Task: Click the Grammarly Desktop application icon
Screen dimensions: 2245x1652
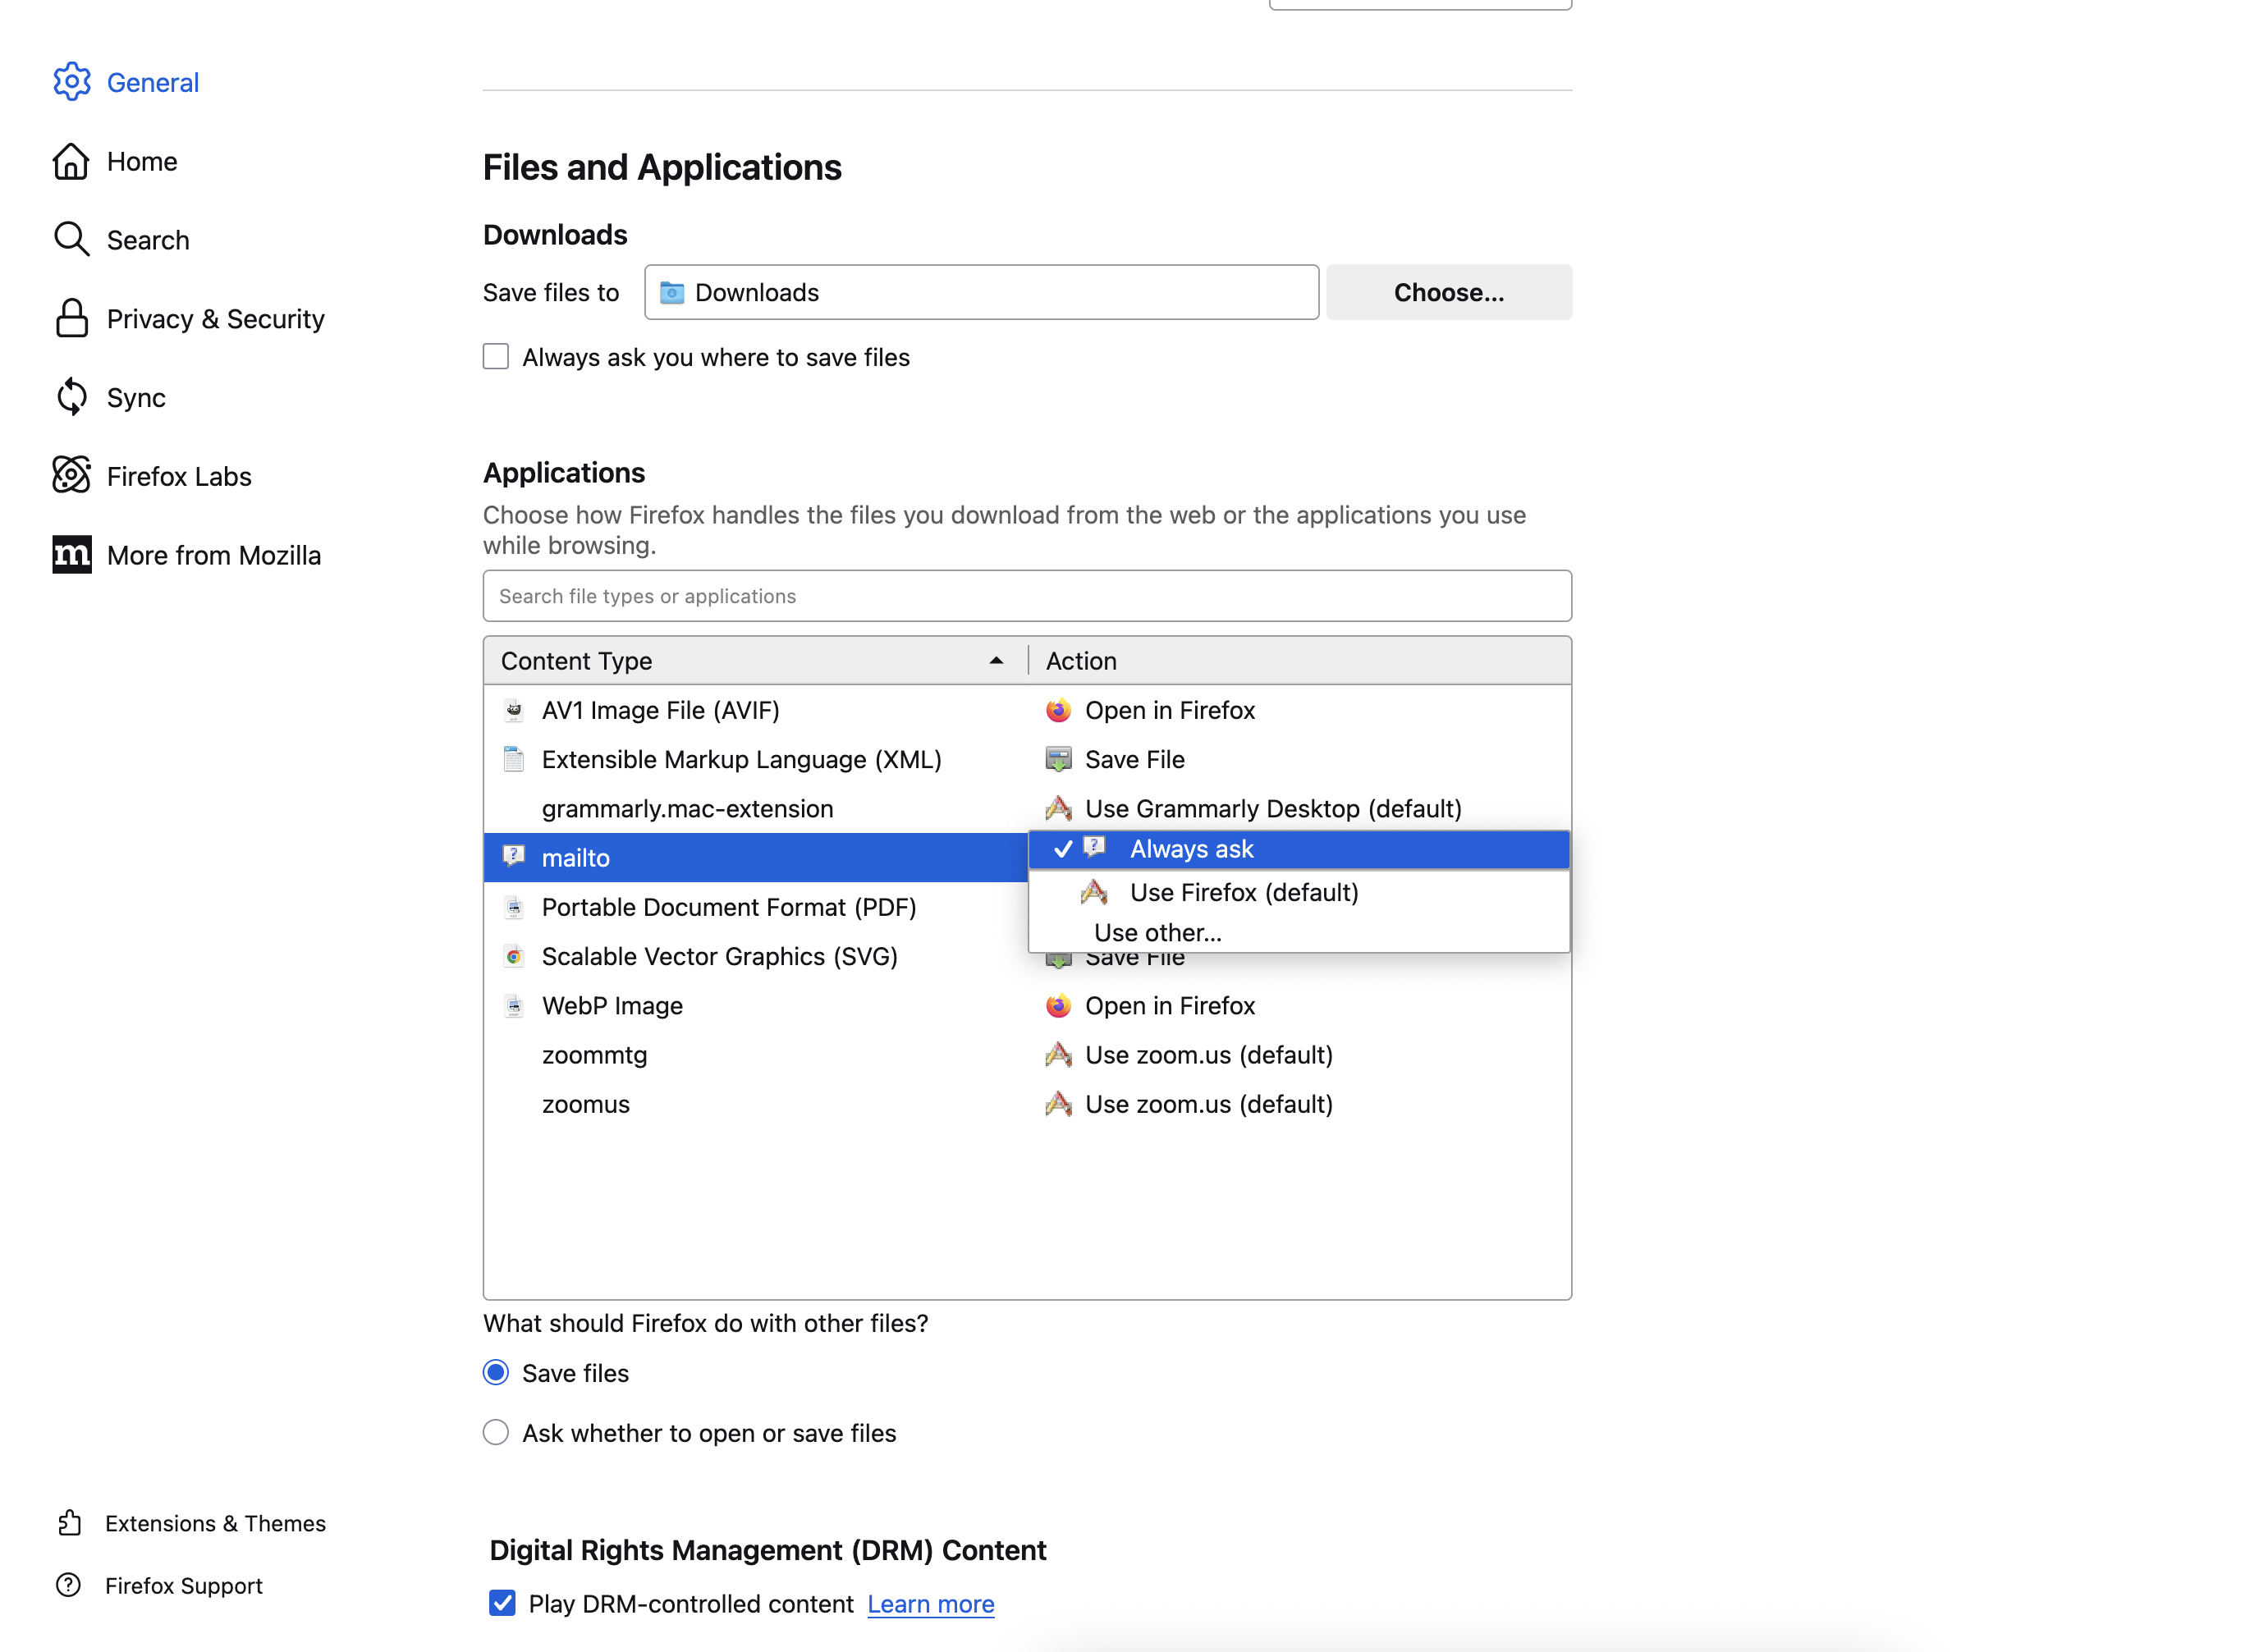Action: point(1058,808)
